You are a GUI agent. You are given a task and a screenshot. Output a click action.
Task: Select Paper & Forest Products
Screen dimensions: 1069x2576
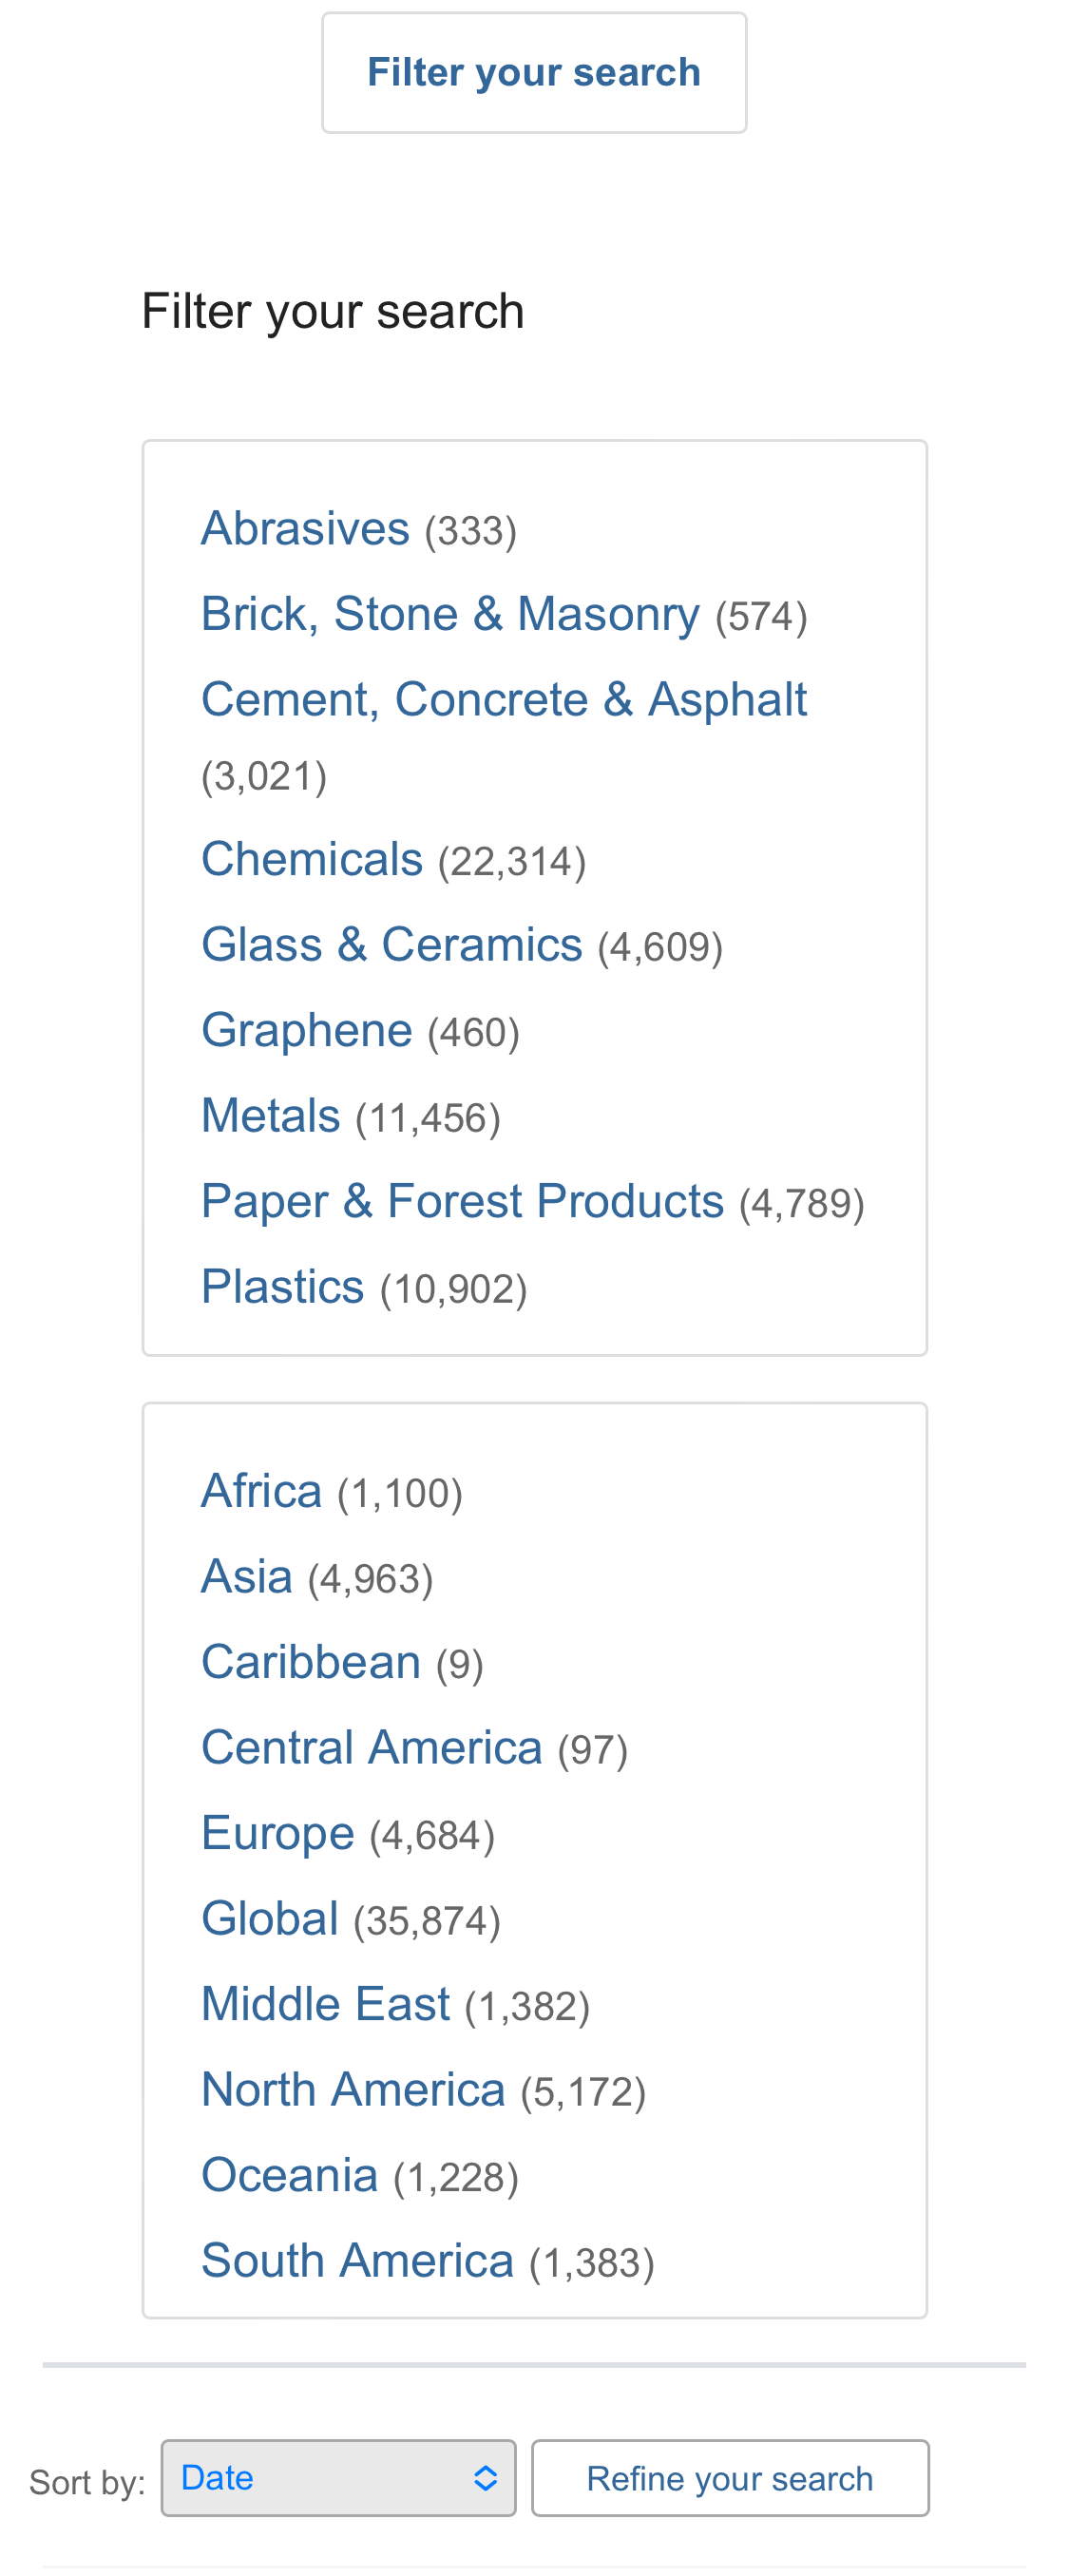point(462,1200)
